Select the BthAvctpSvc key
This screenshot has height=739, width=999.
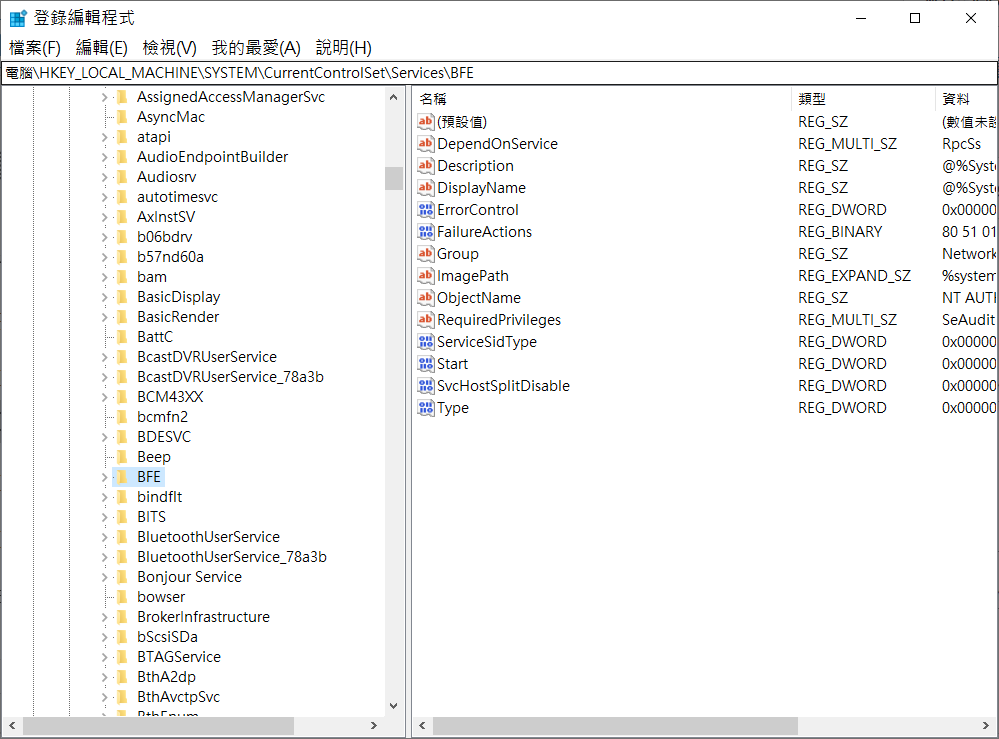(178, 697)
